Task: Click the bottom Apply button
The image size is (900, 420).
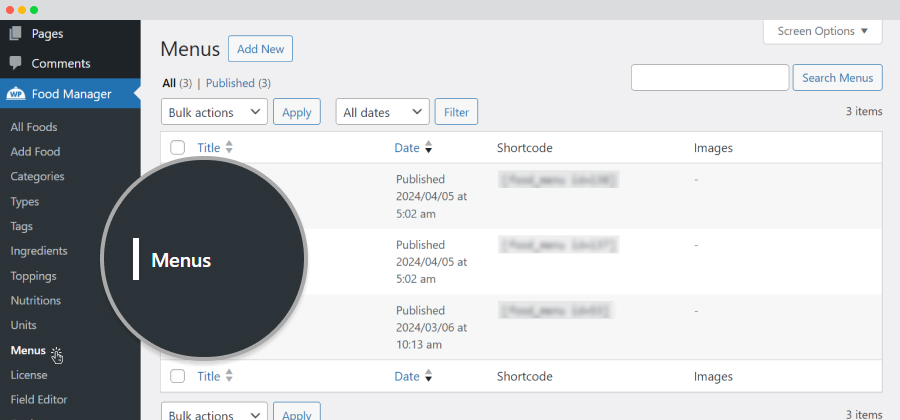Action: (297, 412)
